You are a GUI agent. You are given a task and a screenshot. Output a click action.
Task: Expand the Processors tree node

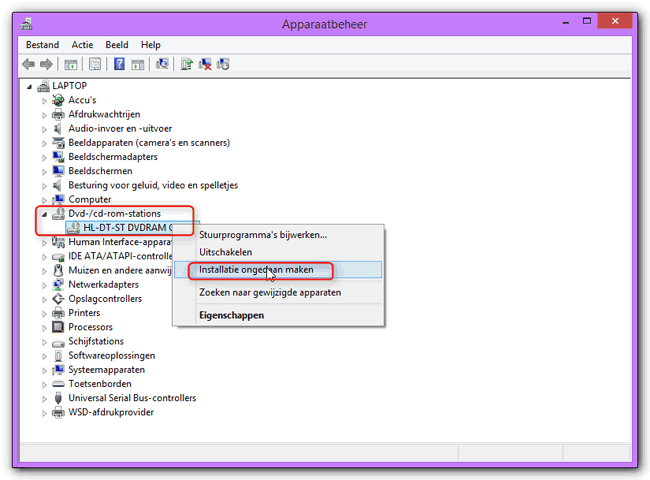43,327
